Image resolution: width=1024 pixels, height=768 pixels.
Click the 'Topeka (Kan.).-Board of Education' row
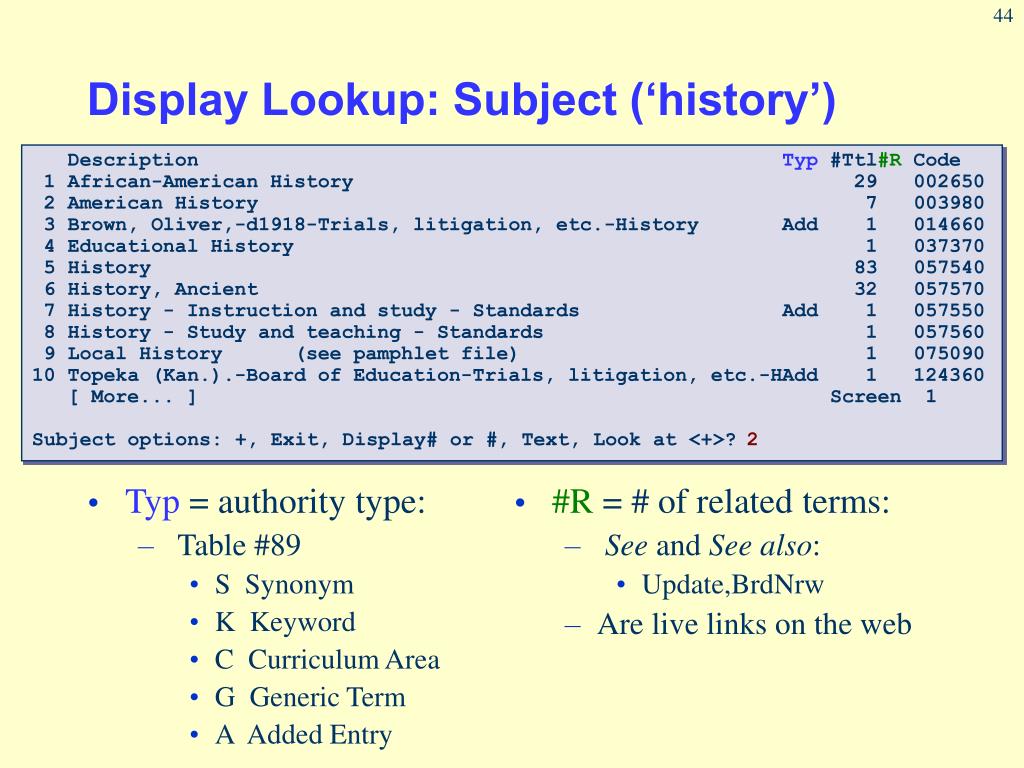tap(508, 375)
